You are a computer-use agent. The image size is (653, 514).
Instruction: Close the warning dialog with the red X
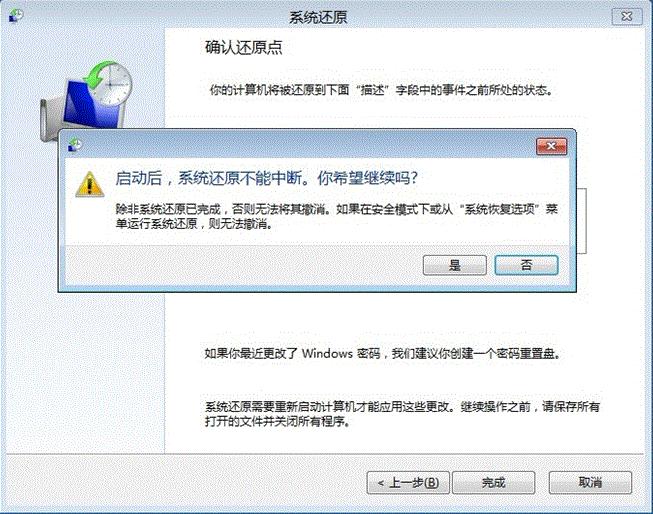(551, 146)
